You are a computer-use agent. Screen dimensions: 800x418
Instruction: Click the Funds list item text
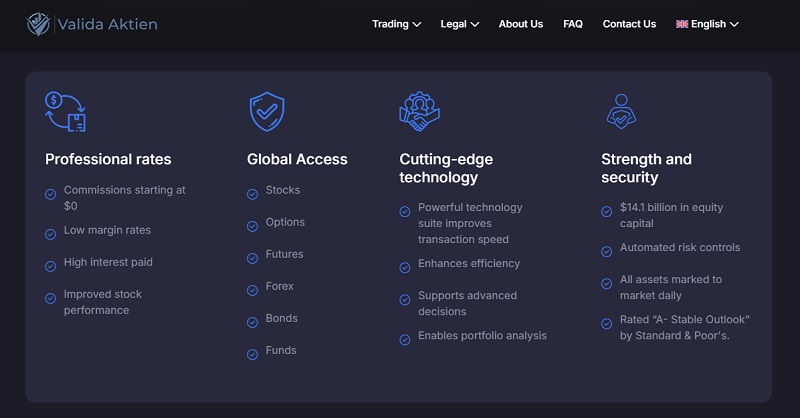click(x=281, y=350)
